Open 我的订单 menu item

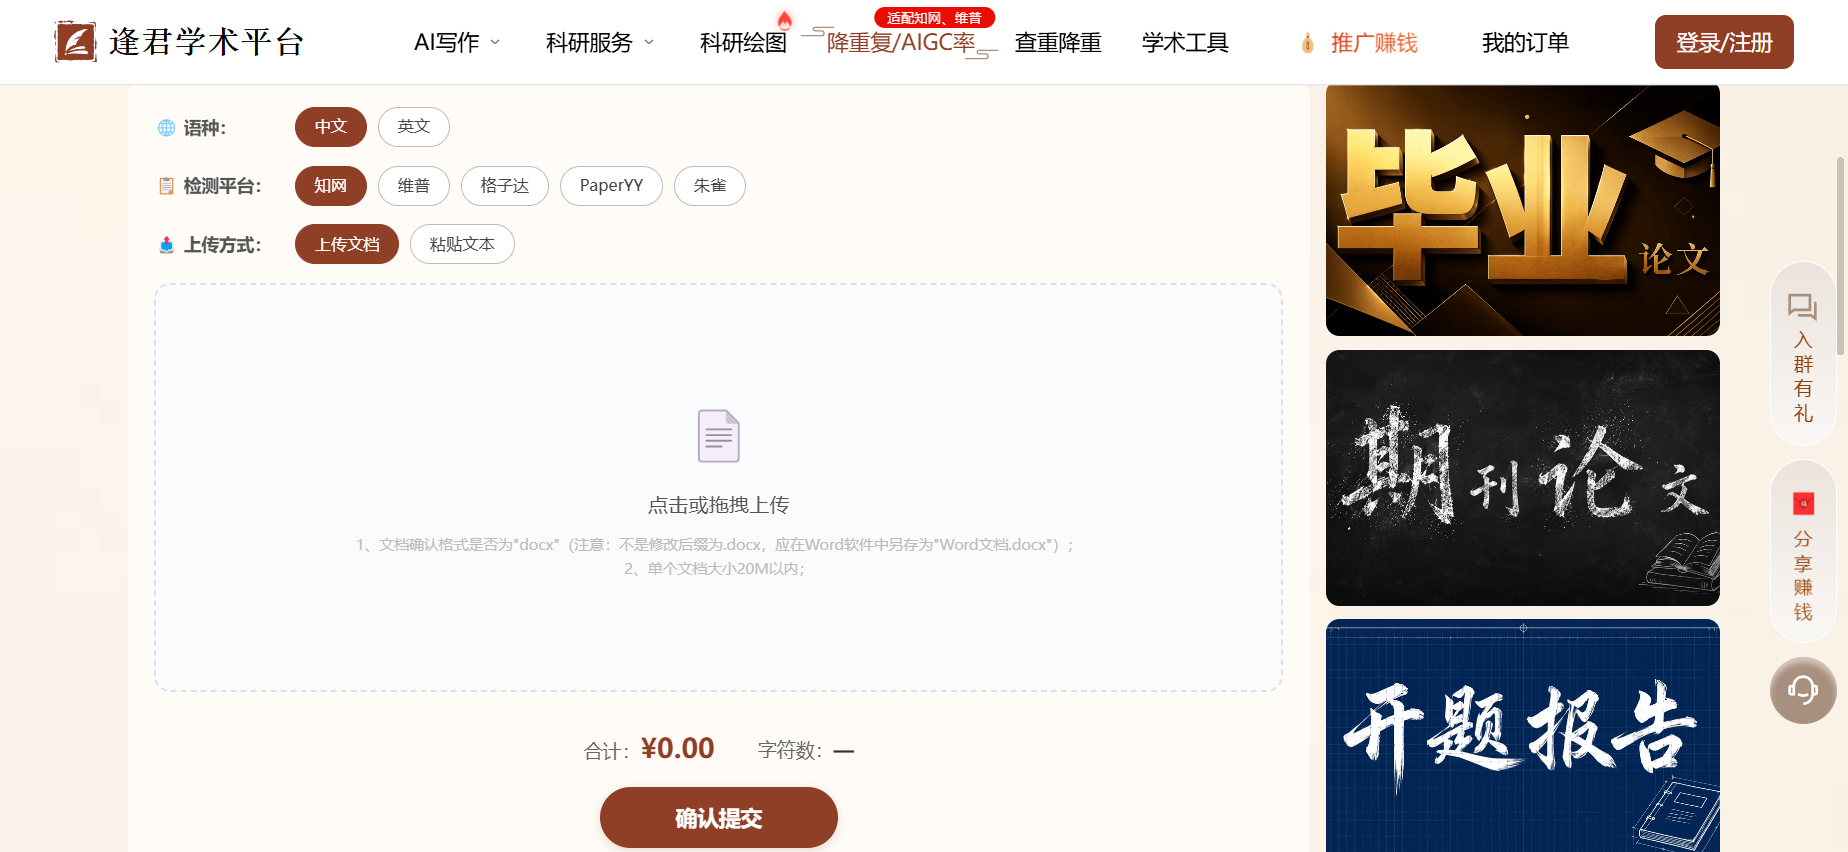[1525, 43]
